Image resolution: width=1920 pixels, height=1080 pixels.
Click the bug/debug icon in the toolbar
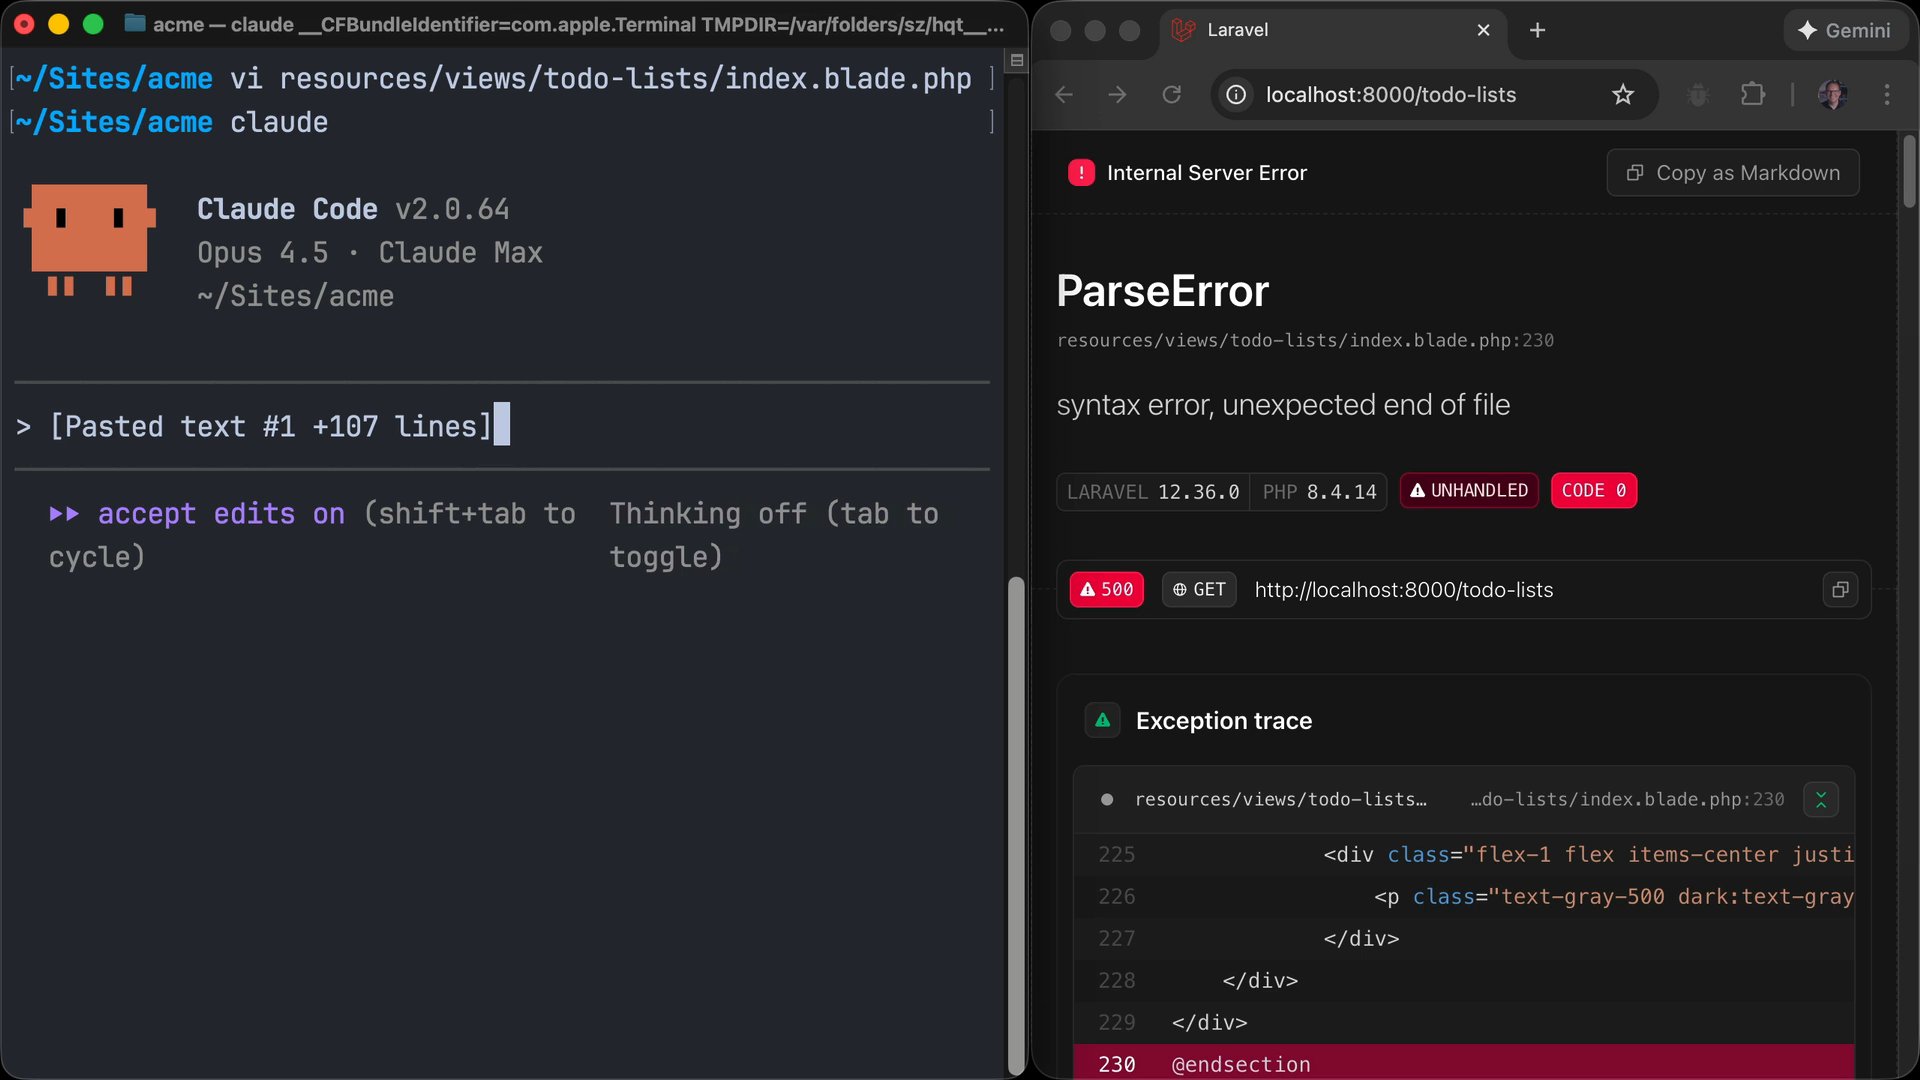tap(1697, 94)
